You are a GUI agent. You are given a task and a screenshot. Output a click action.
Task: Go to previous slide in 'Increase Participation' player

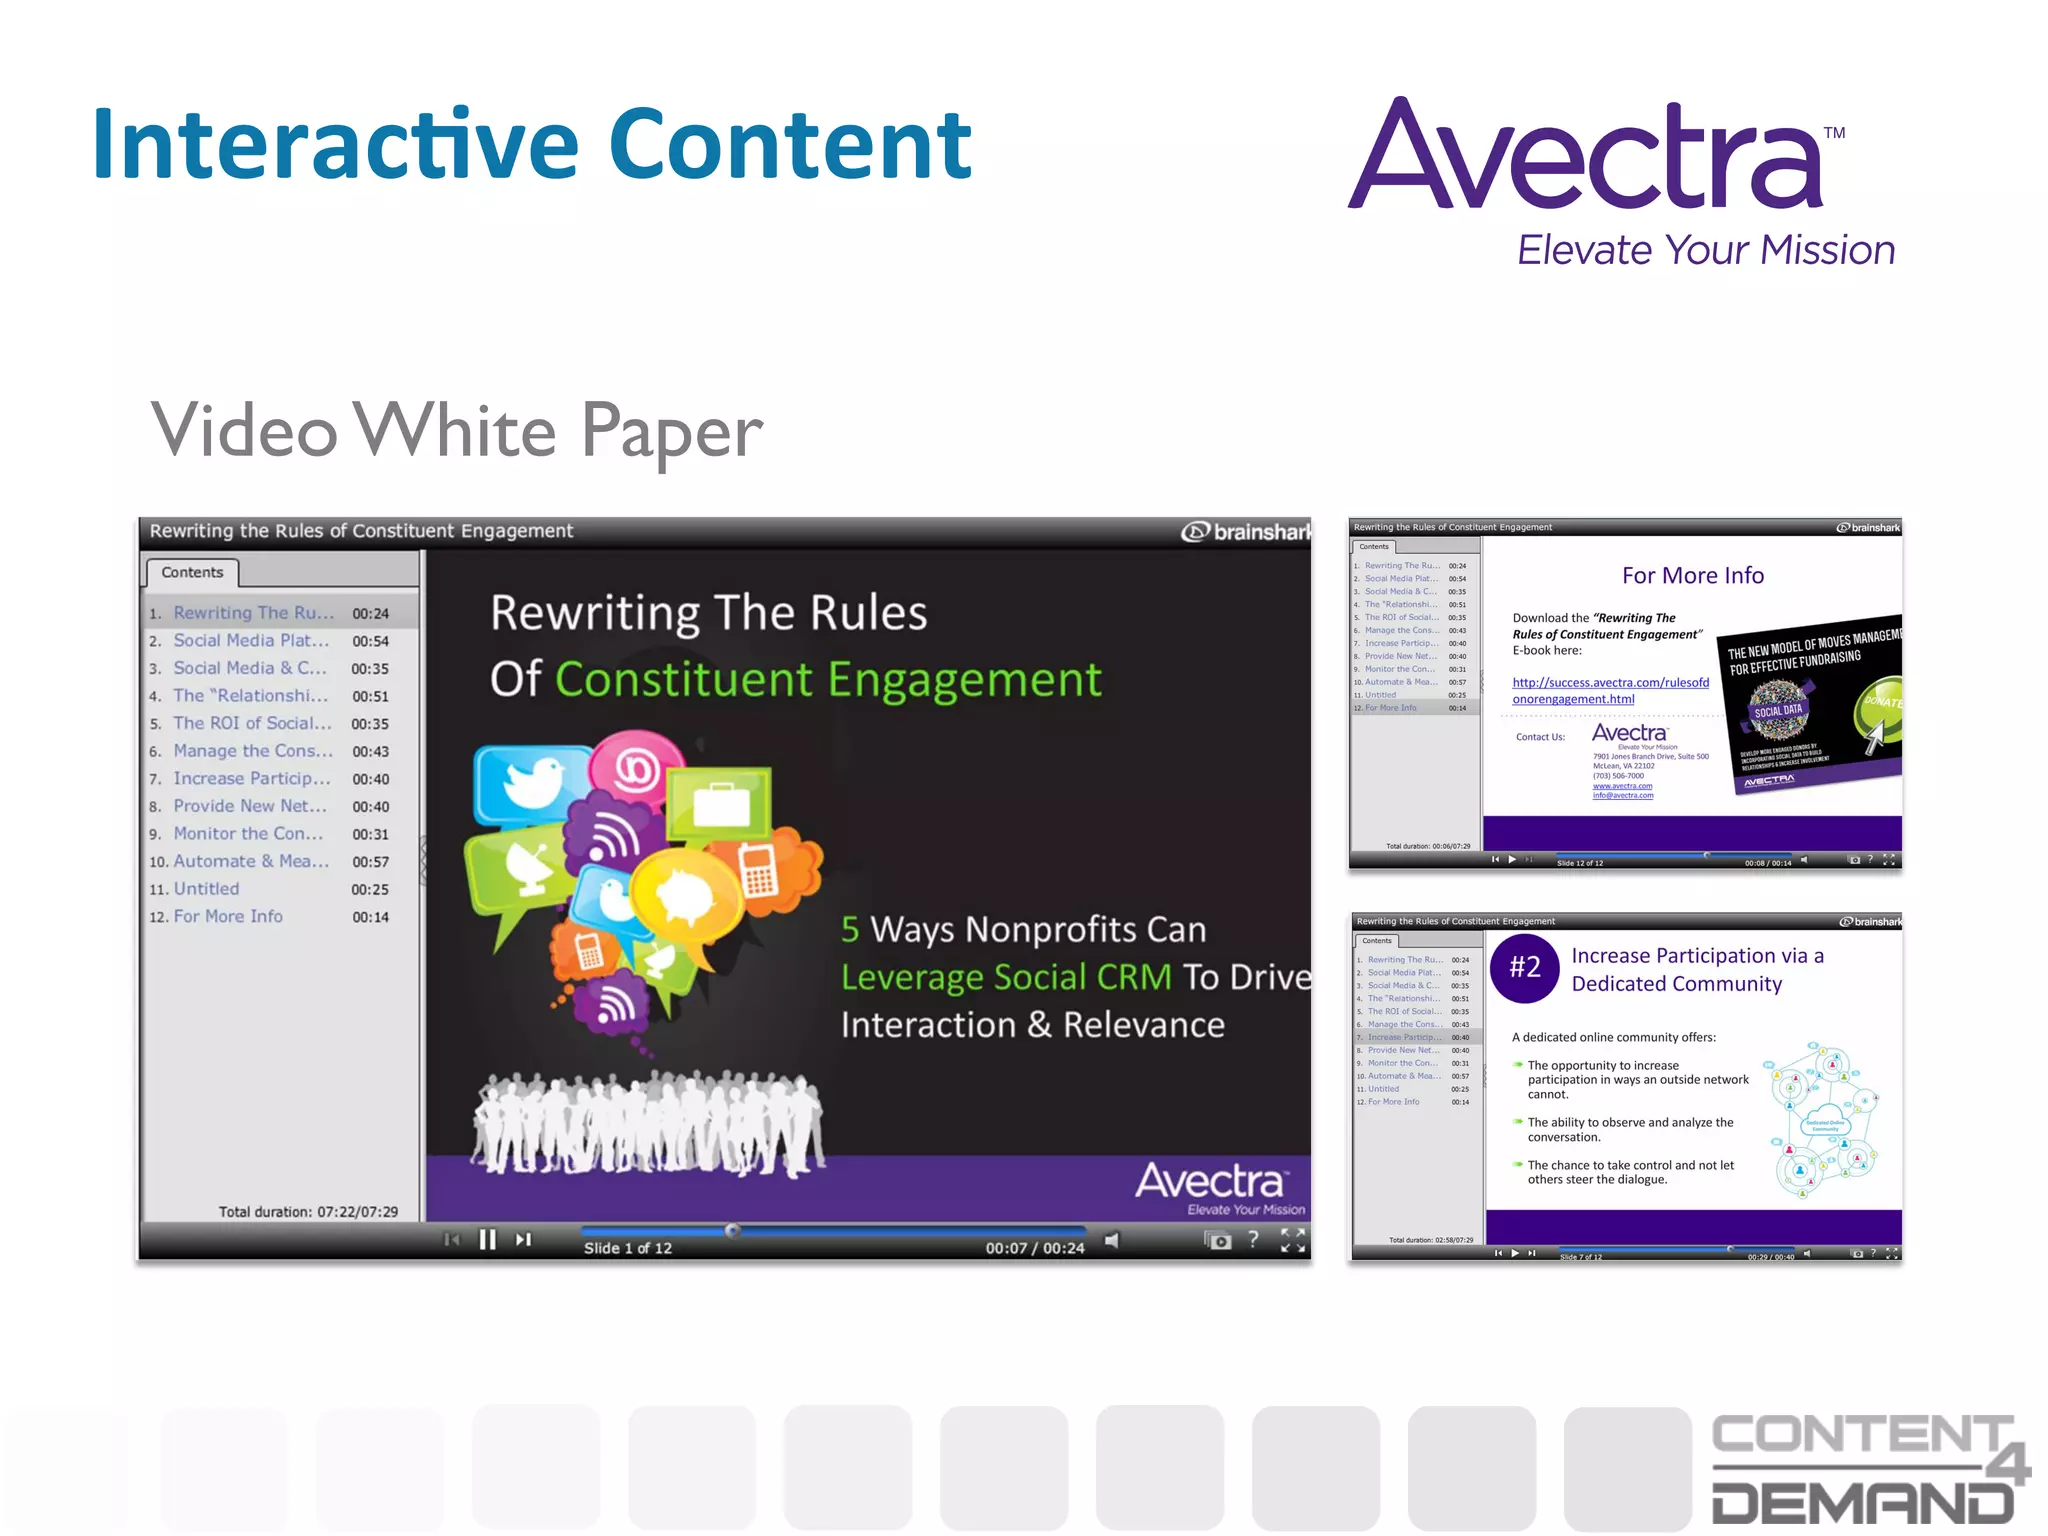[x=1498, y=1253]
